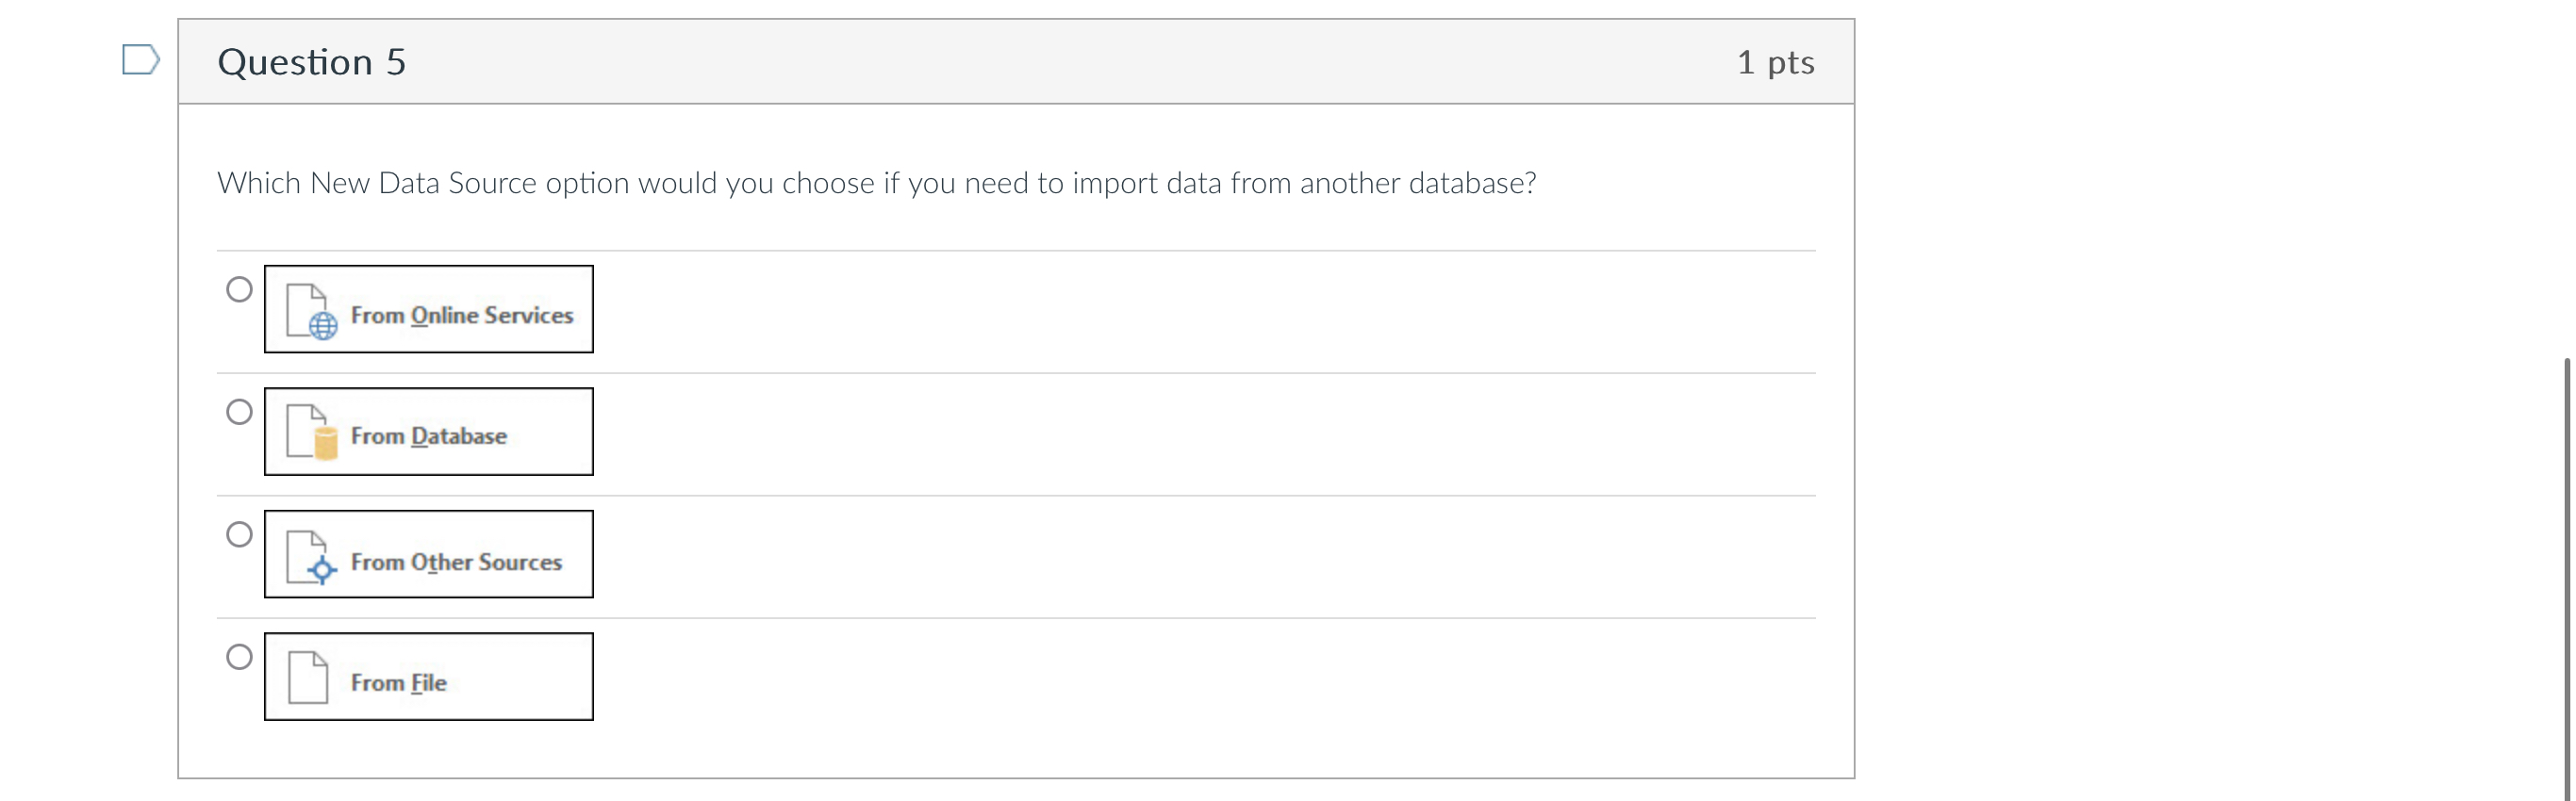
Task: Click the yellow cylinder database document icon
Action: 311,432
